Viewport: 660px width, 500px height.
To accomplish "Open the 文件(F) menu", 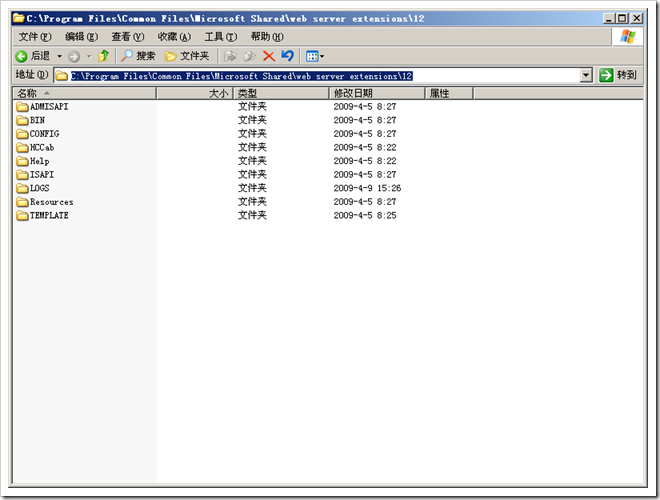I will pyautogui.click(x=35, y=37).
